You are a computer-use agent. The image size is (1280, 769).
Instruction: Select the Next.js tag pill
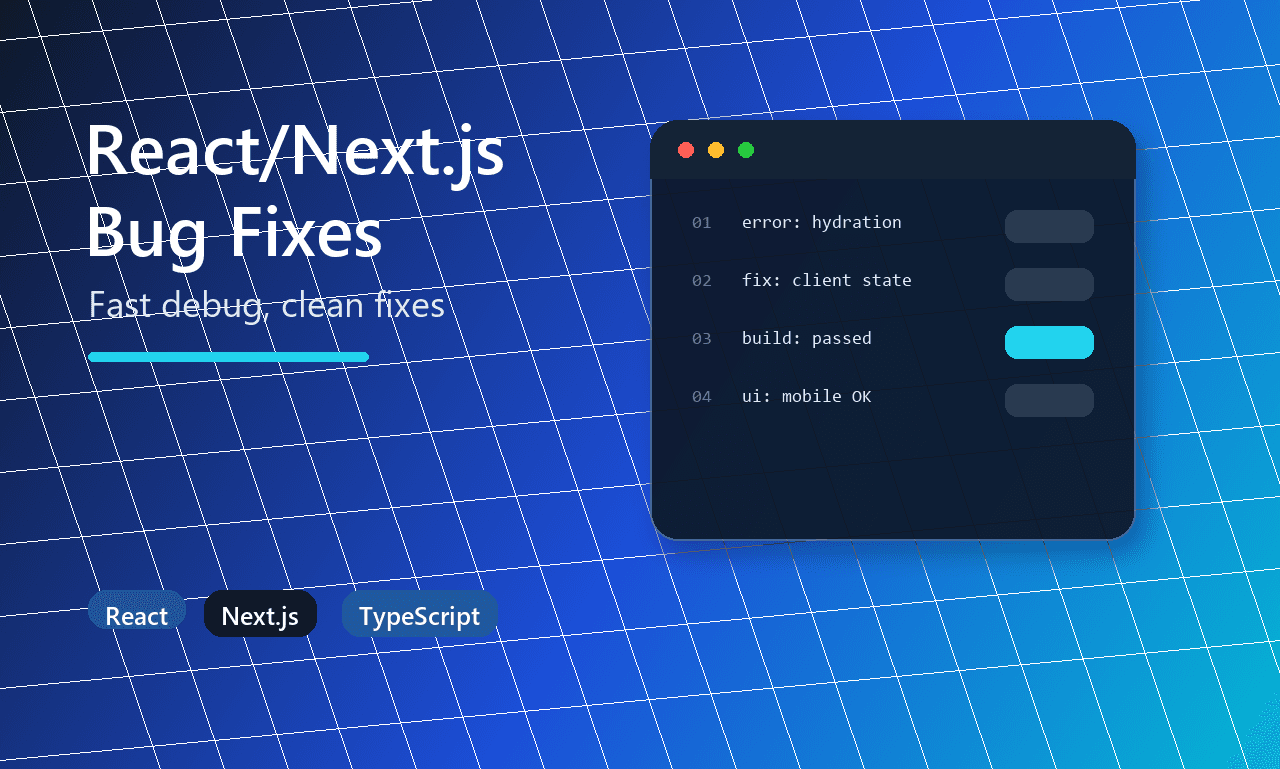(x=260, y=614)
